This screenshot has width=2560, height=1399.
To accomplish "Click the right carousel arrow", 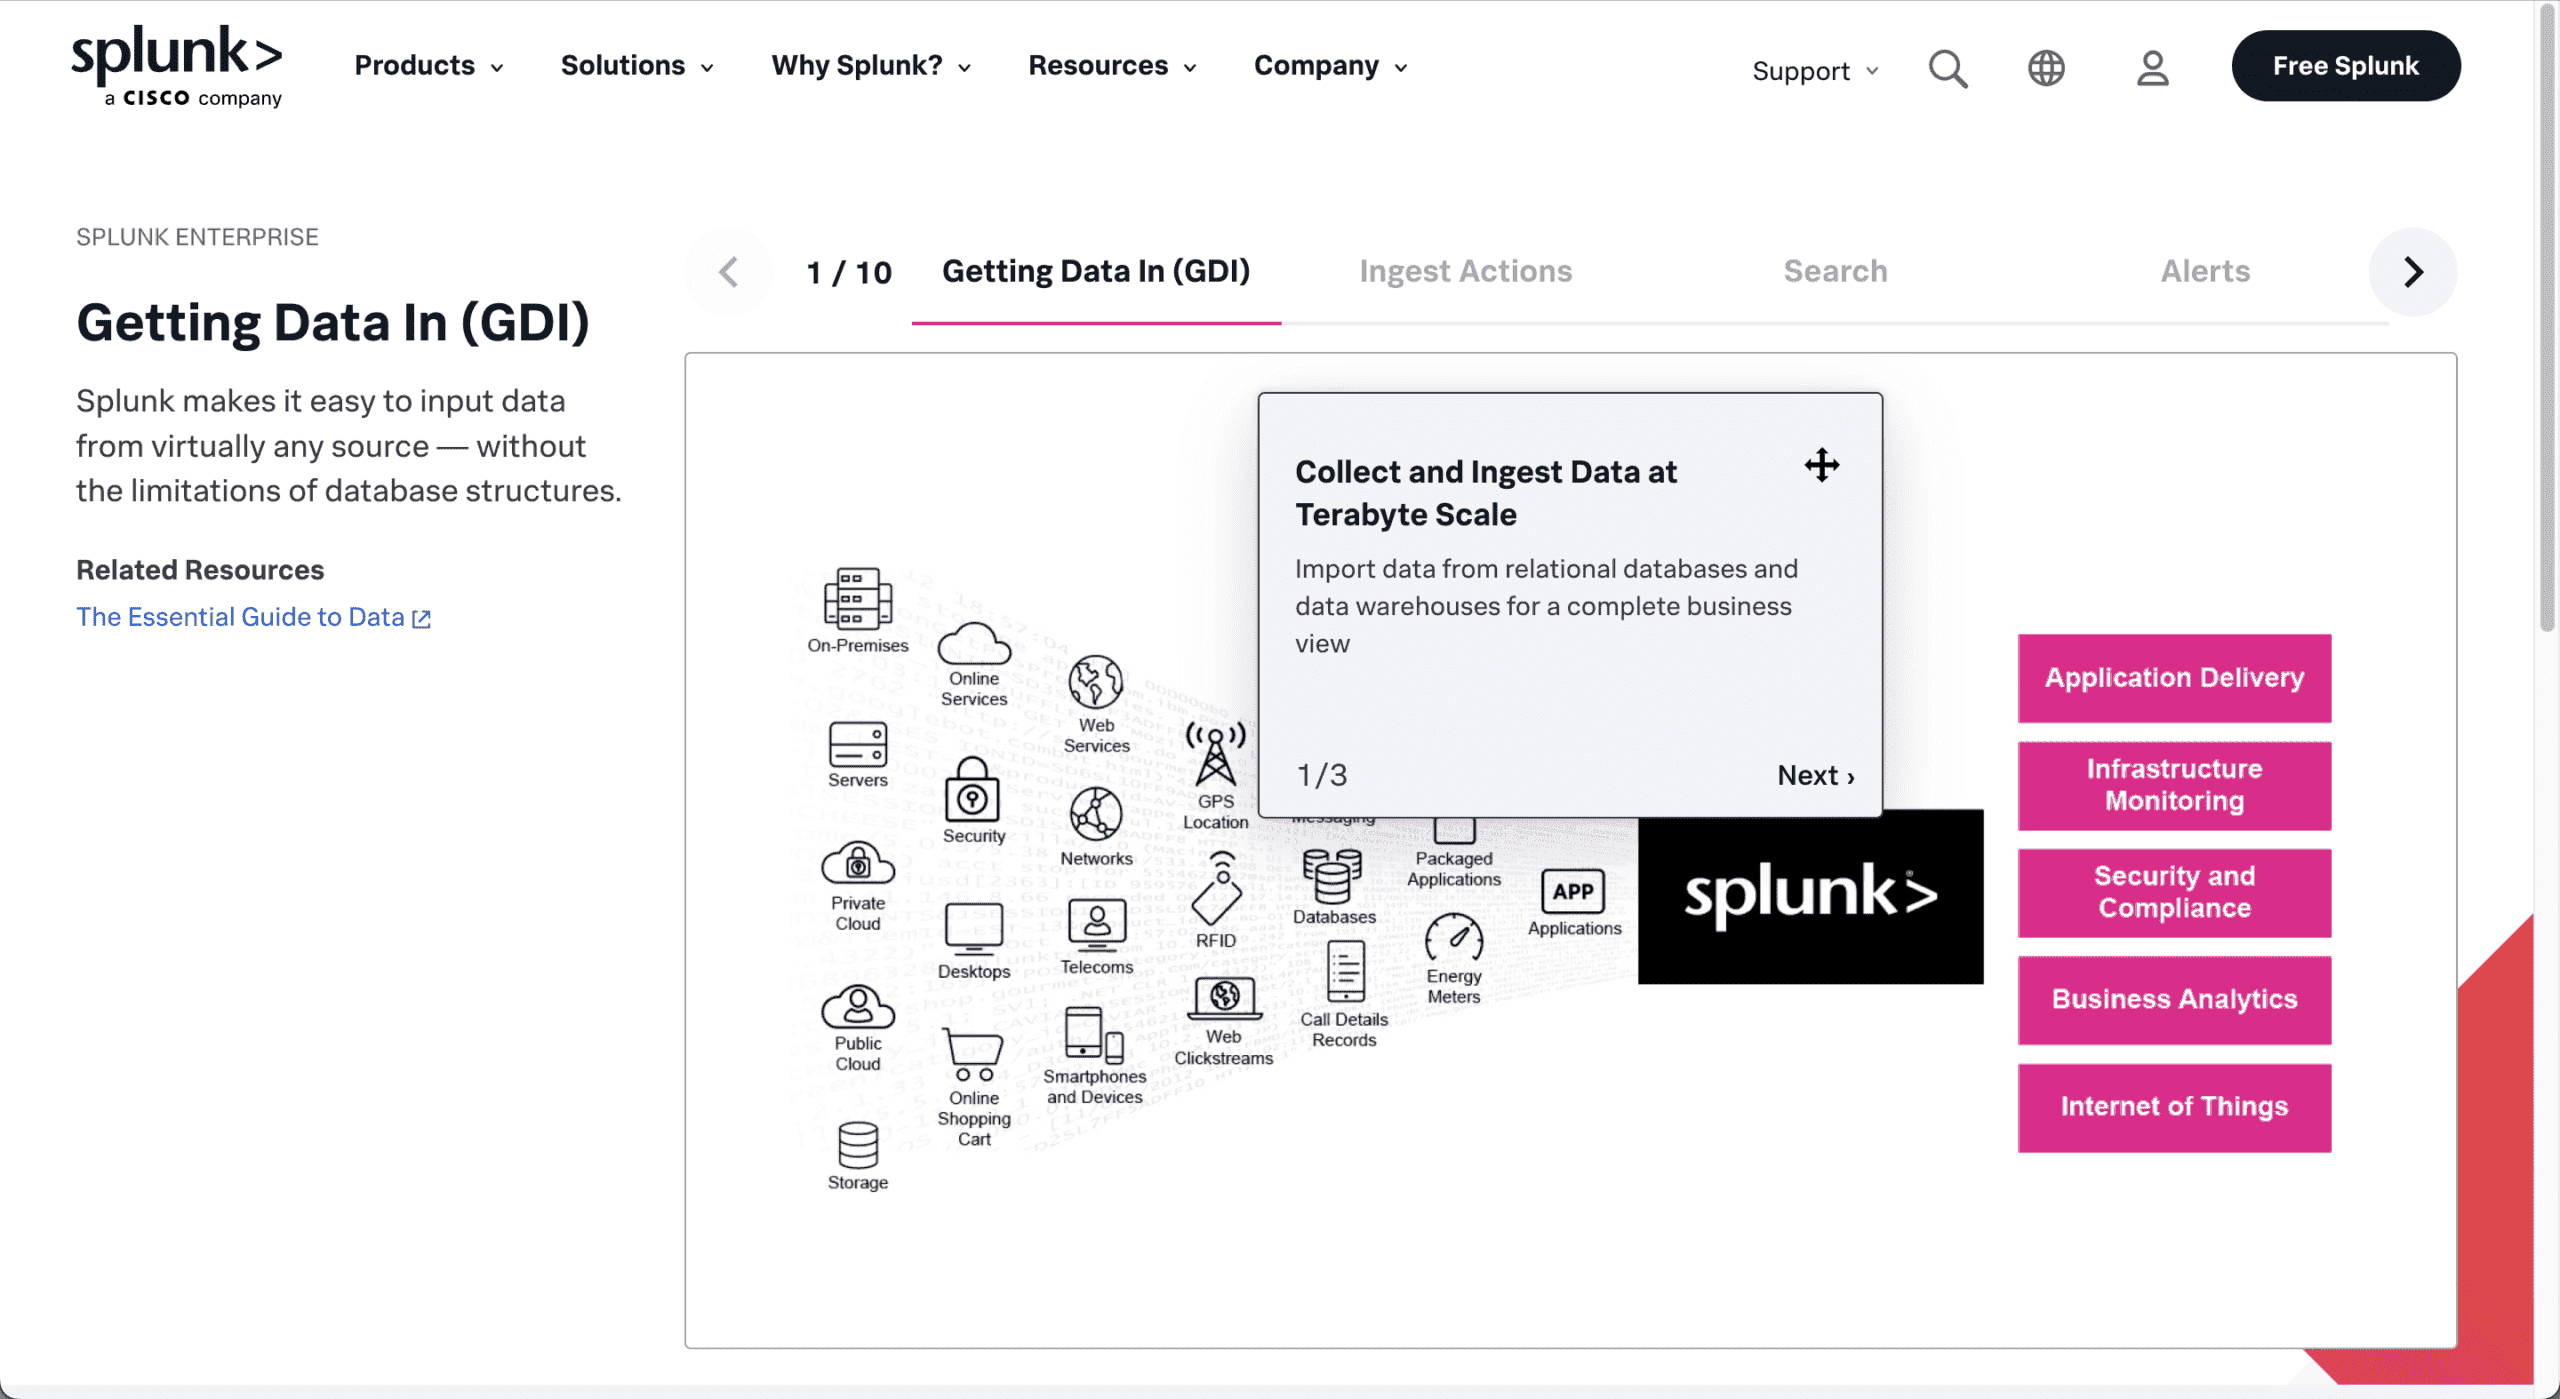I will [2413, 271].
